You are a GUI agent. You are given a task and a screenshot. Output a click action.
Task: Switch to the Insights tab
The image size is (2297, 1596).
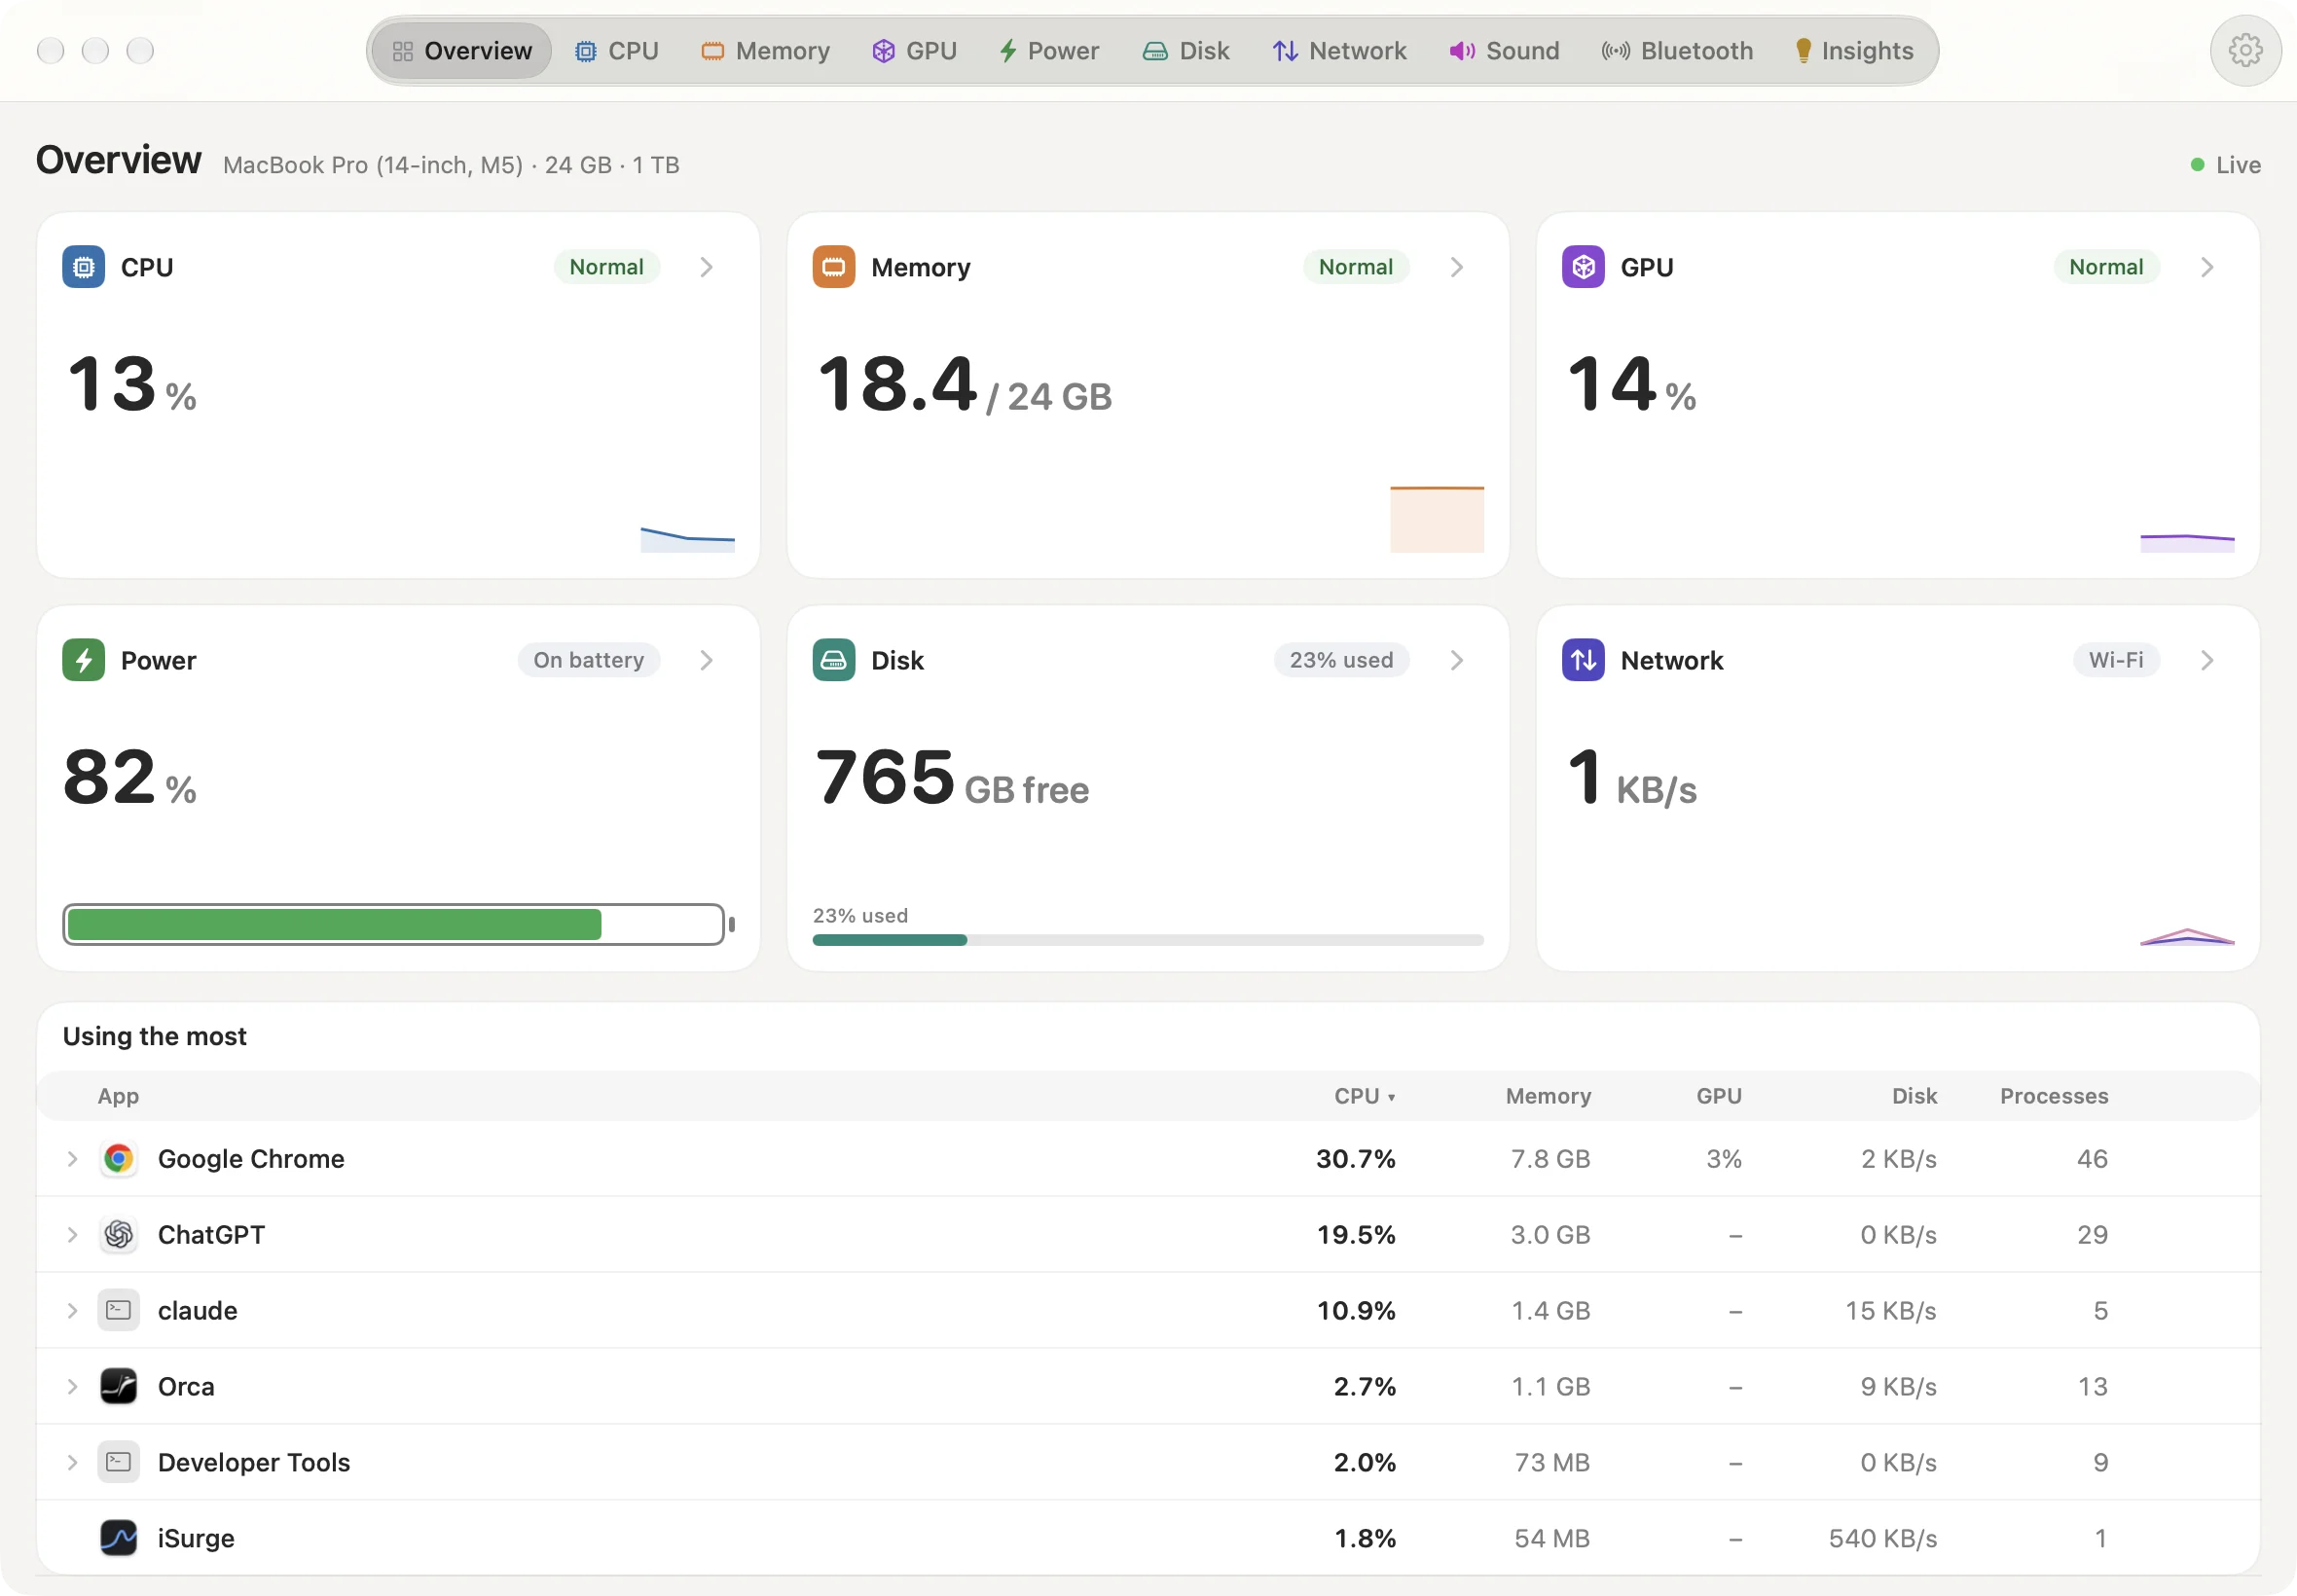pos(1853,51)
